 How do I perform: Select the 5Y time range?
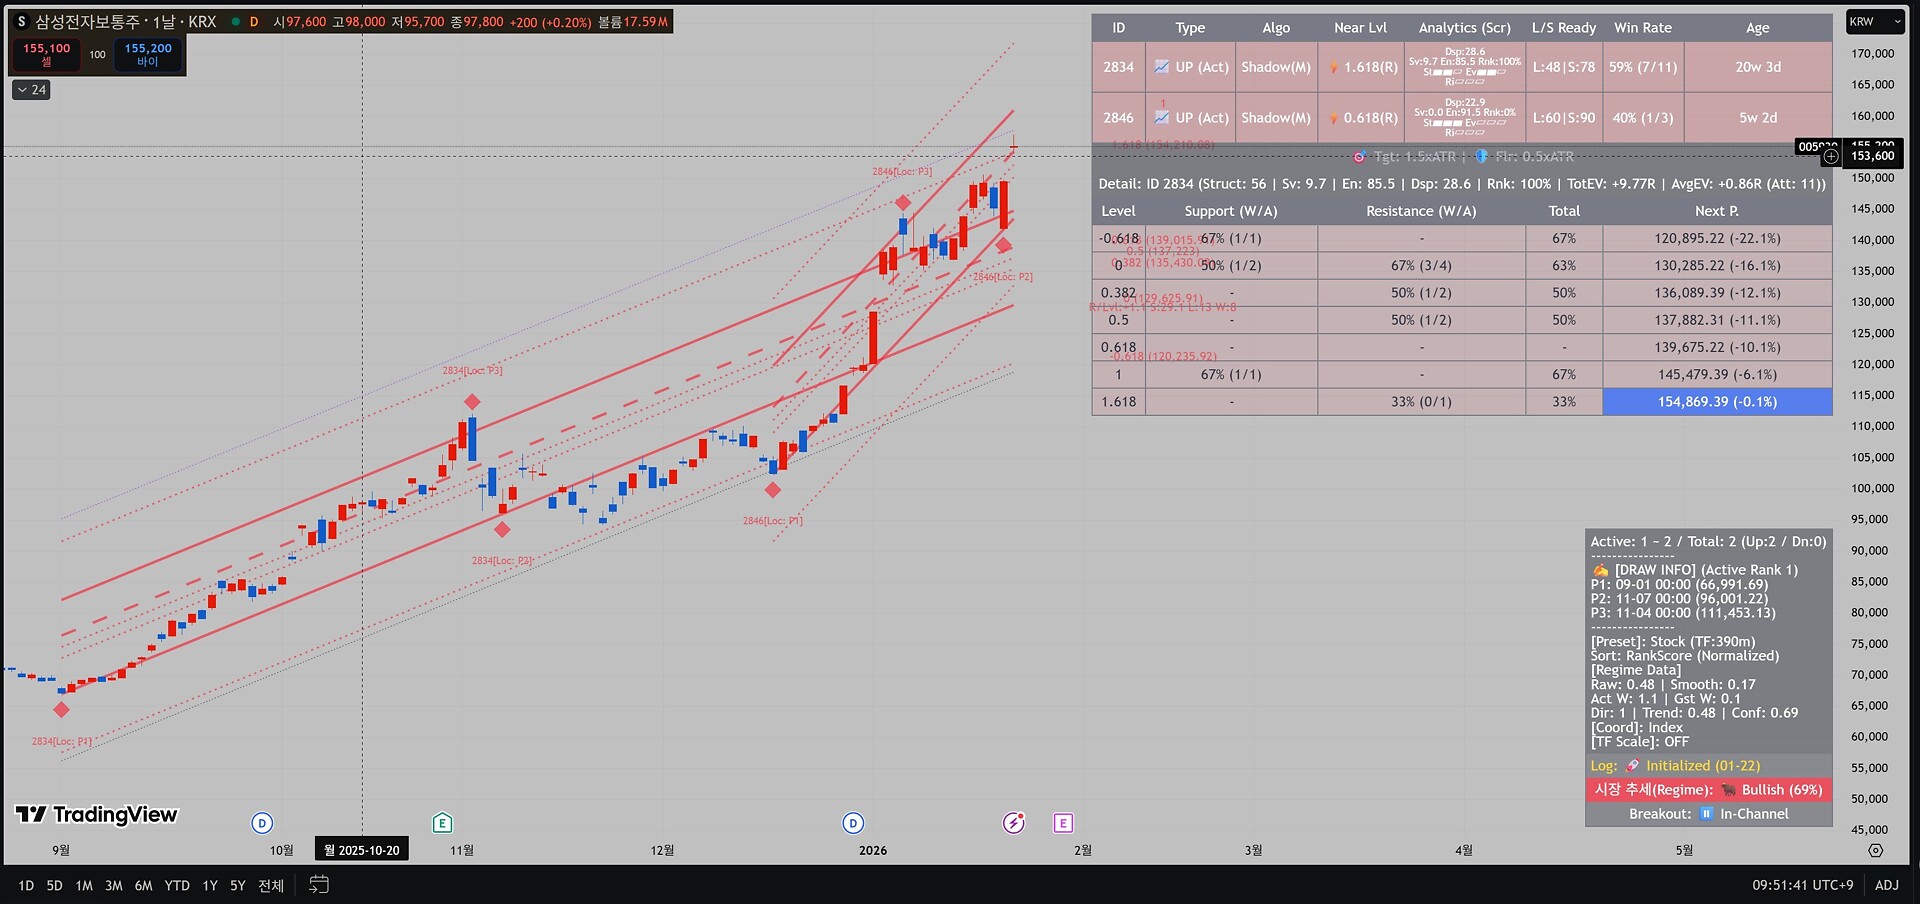click(238, 885)
